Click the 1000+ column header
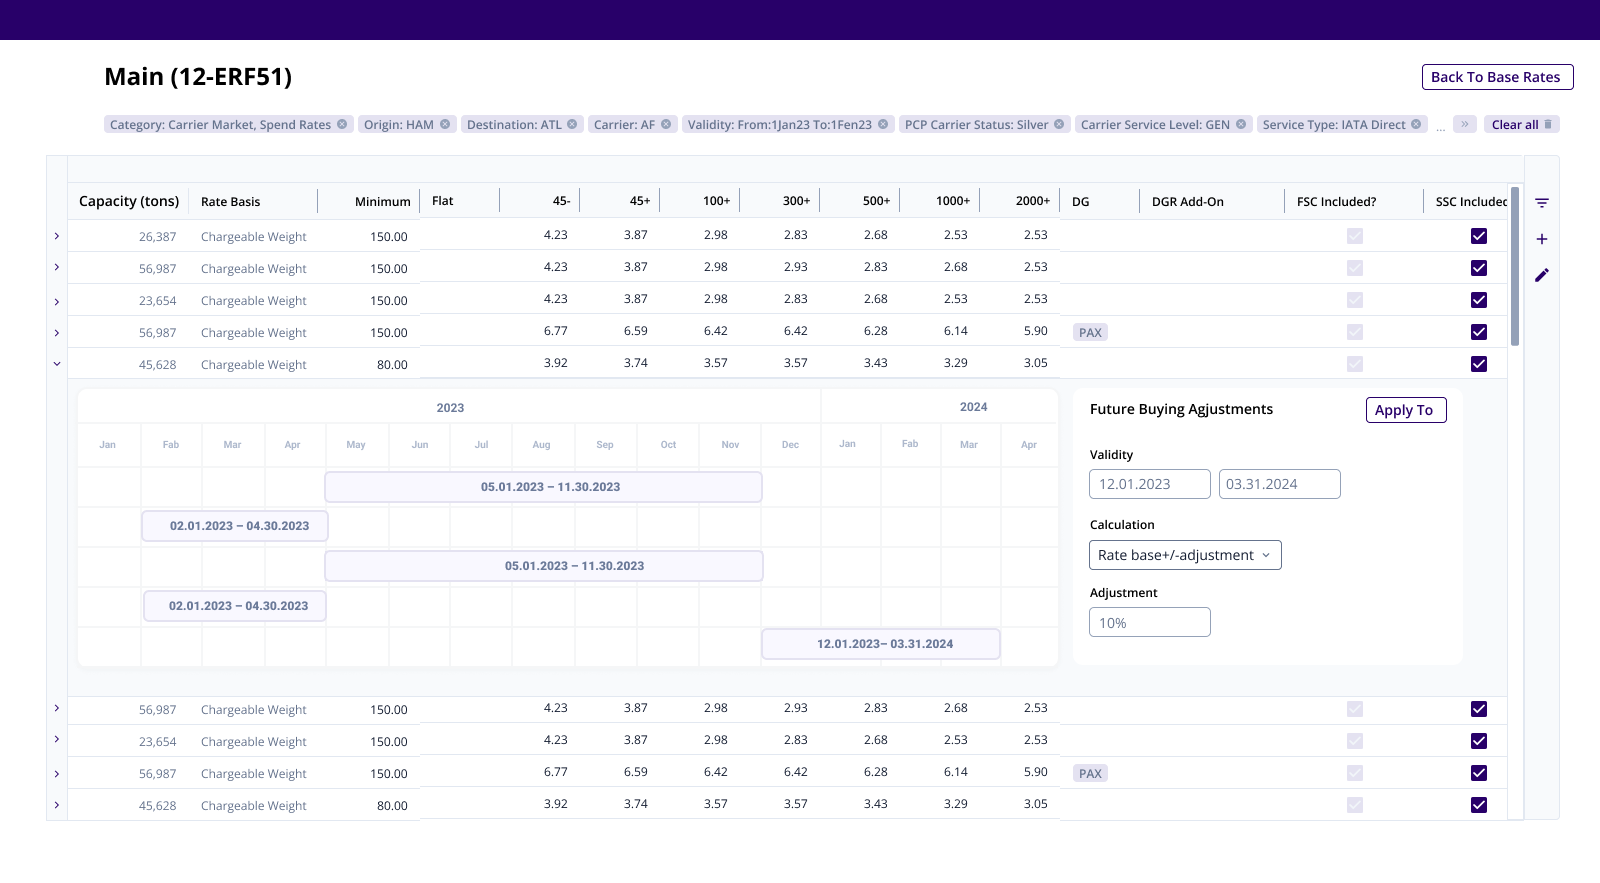Screen dimensions: 1600x883 pyautogui.click(x=953, y=201)
